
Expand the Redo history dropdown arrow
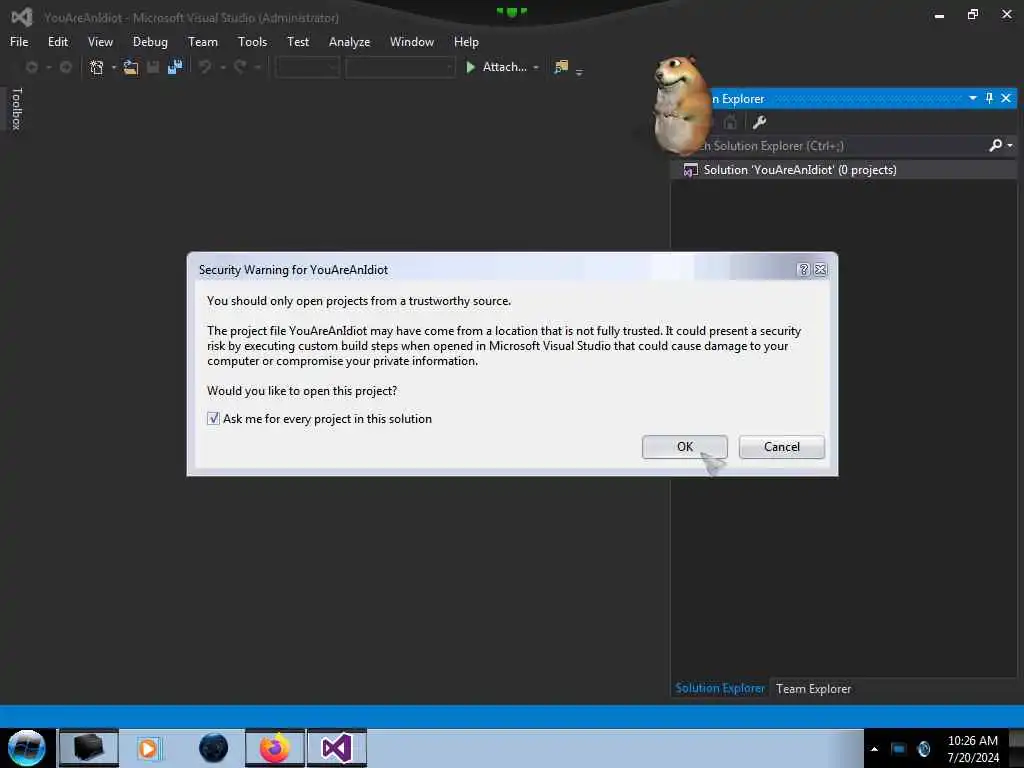coord(257,67)
